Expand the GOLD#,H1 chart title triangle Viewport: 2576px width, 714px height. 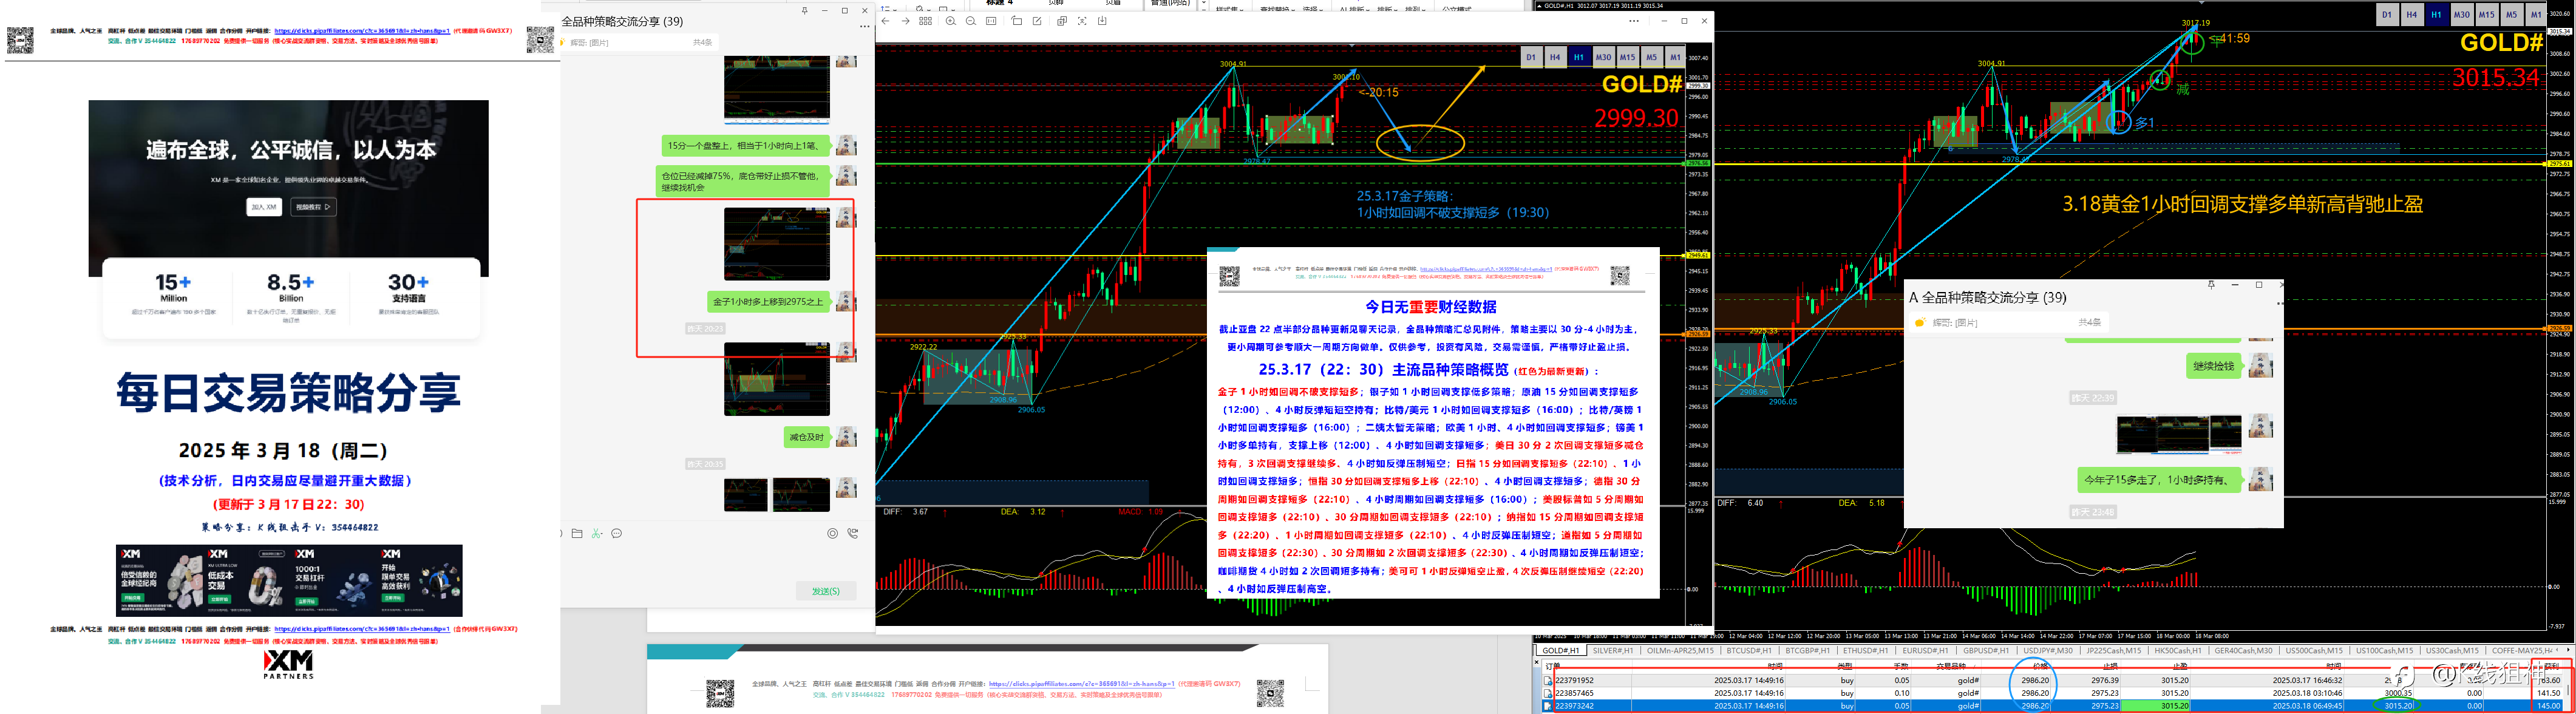click(1540, 6)
